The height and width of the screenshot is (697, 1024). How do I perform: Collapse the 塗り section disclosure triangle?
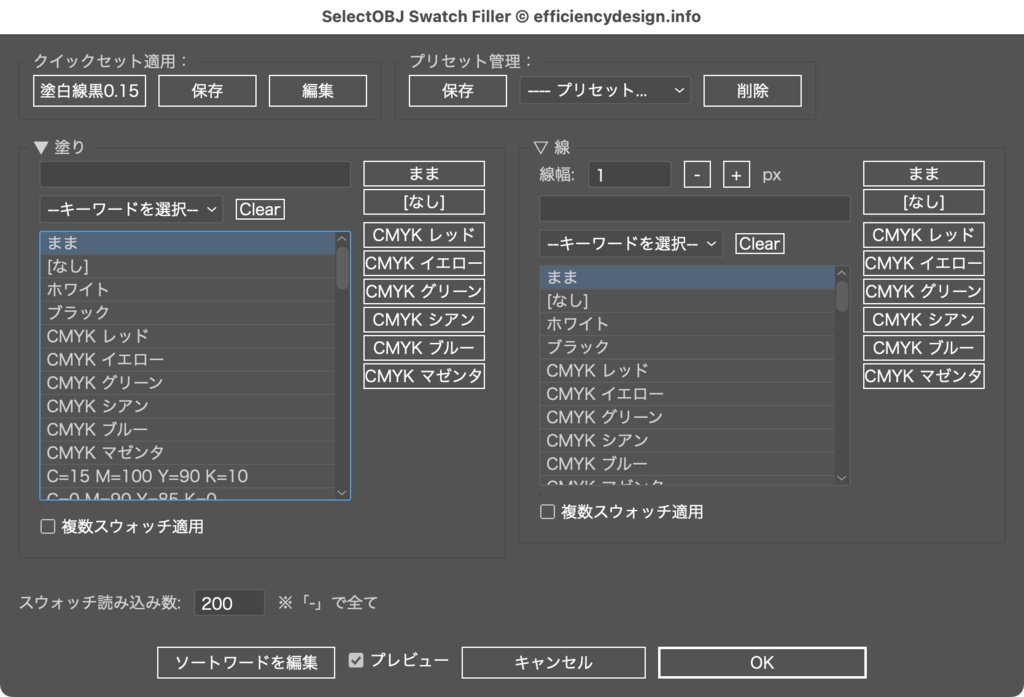click(40, 146)
